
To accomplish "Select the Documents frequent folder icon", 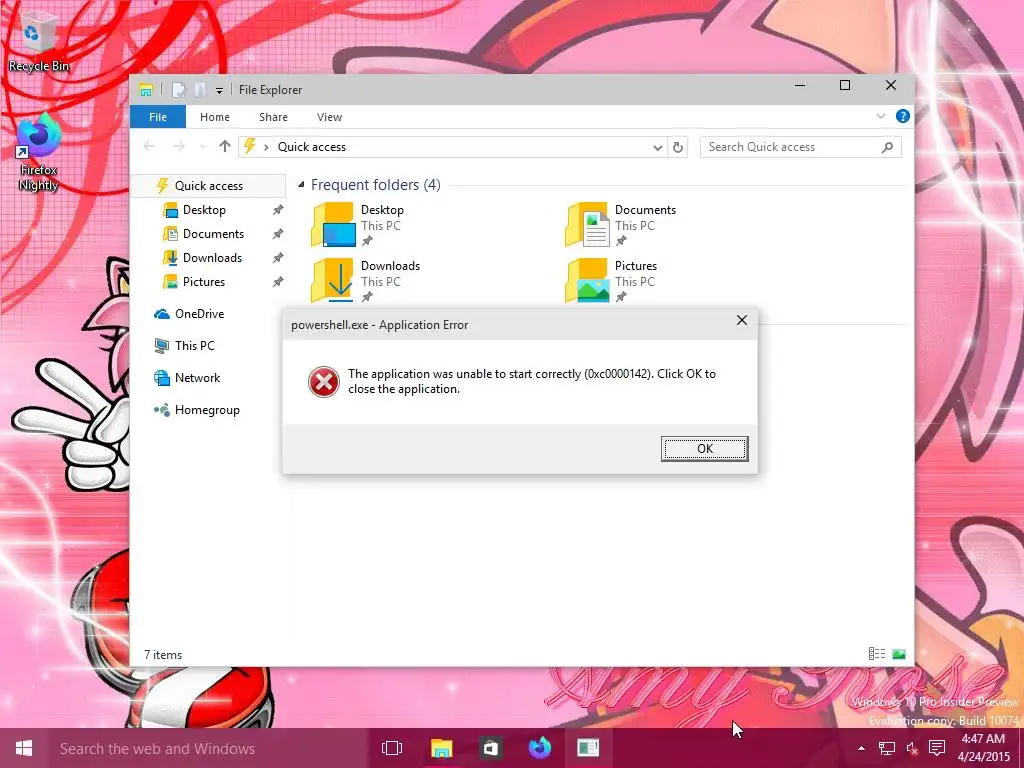I will pos(587,225).
